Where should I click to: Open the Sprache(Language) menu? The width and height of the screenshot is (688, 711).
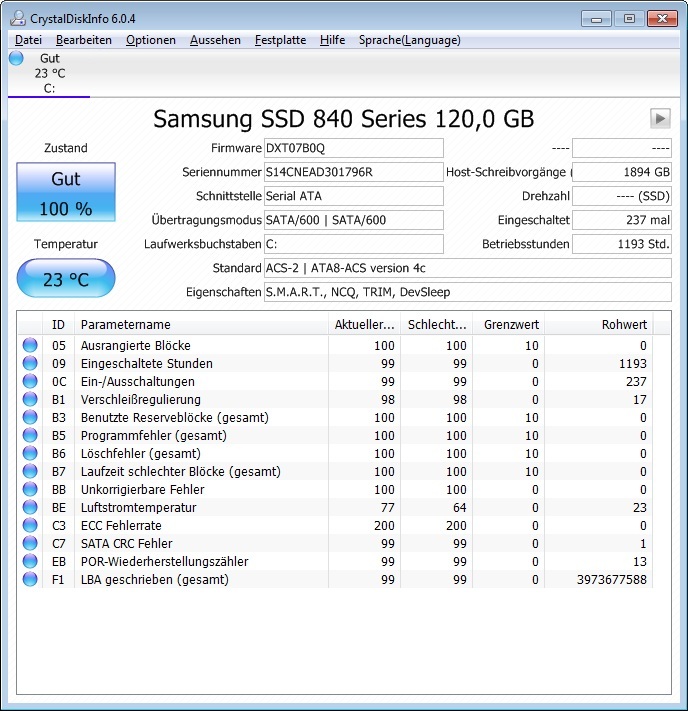[x=410, y=40]
